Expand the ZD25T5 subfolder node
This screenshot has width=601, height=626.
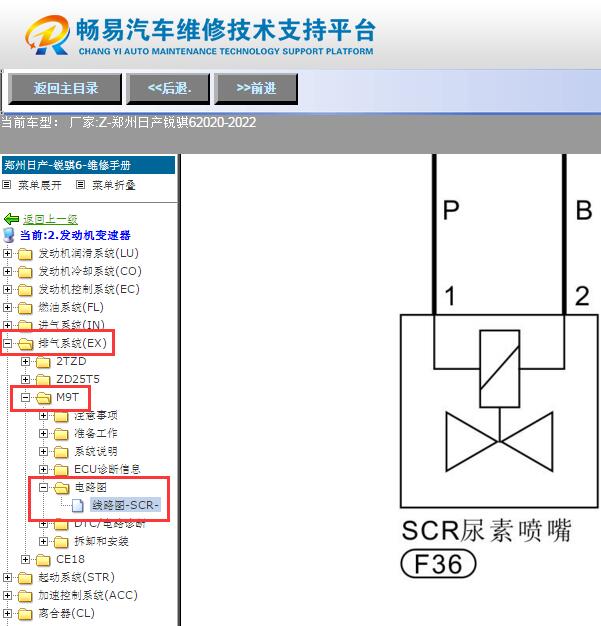(26, 379)
